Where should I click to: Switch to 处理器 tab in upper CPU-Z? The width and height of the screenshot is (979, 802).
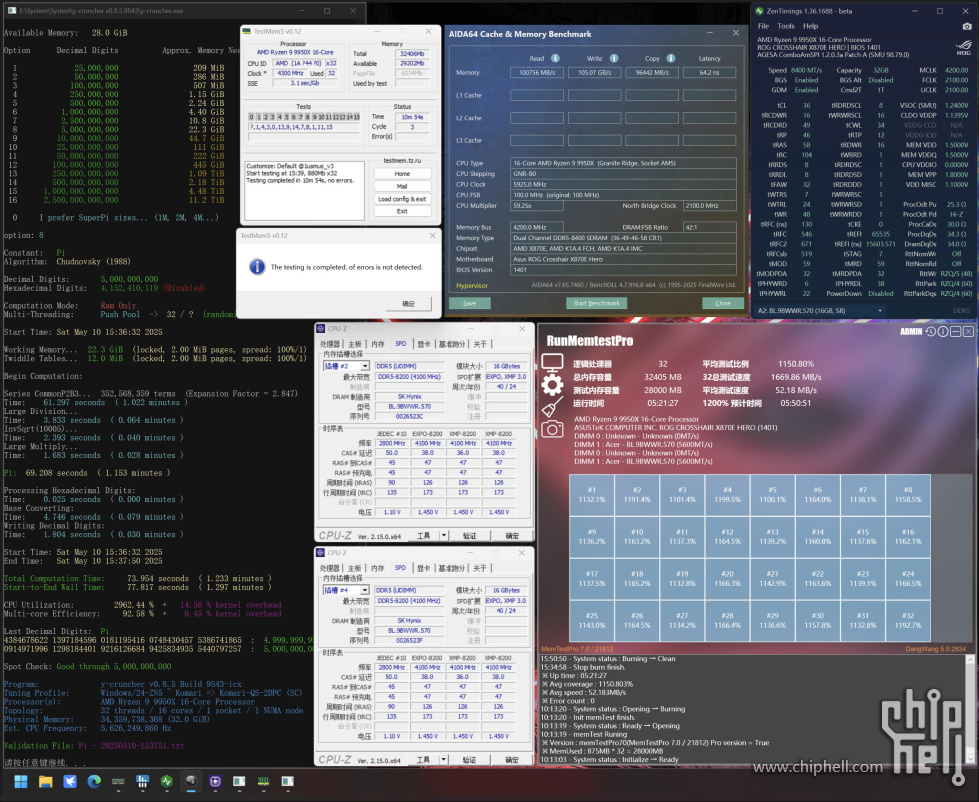330,344
